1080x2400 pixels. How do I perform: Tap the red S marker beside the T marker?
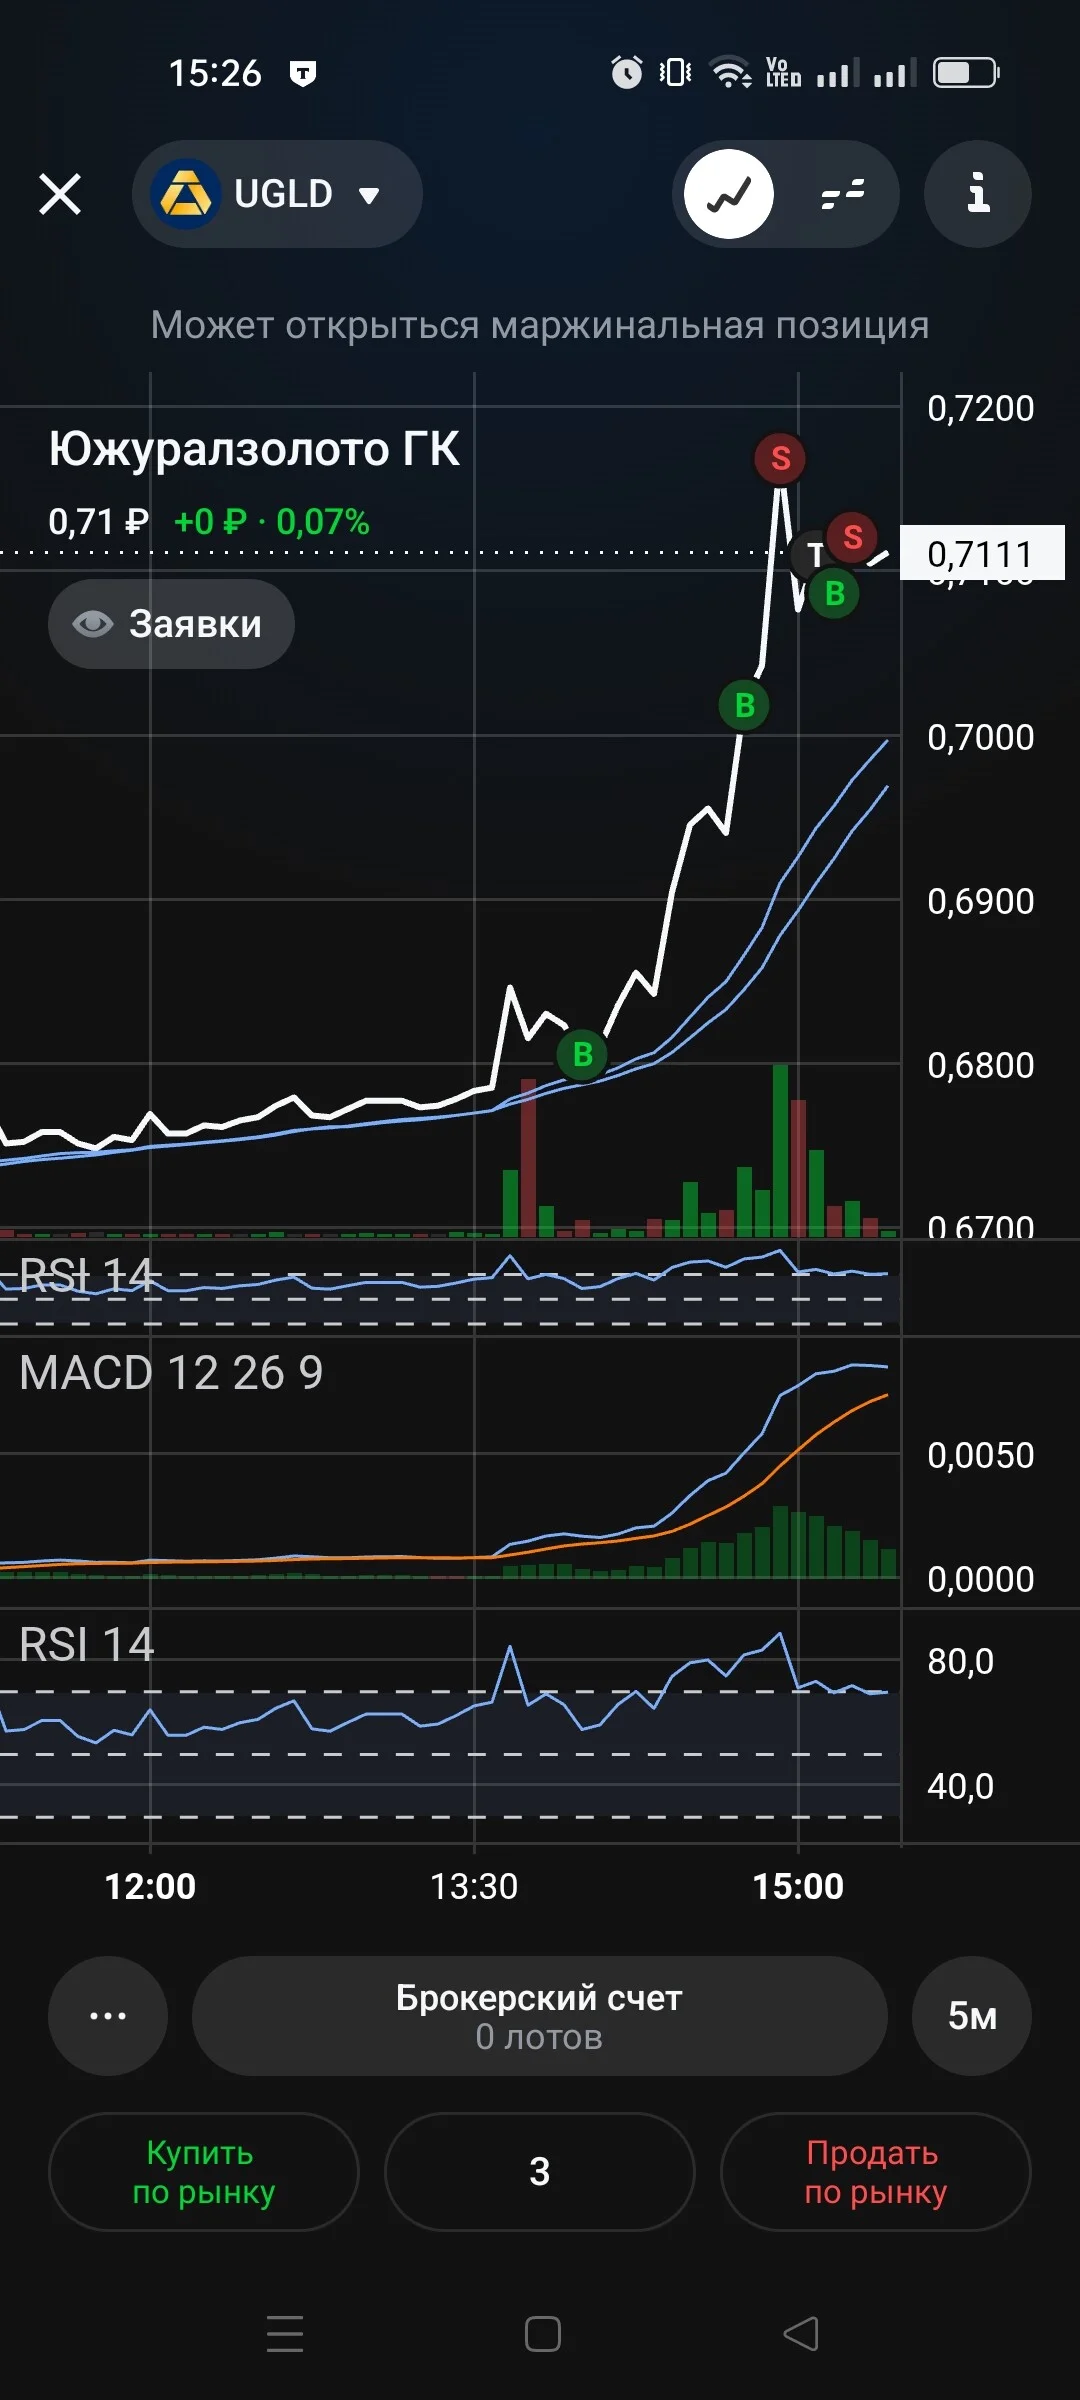click(x=852, y=537)
